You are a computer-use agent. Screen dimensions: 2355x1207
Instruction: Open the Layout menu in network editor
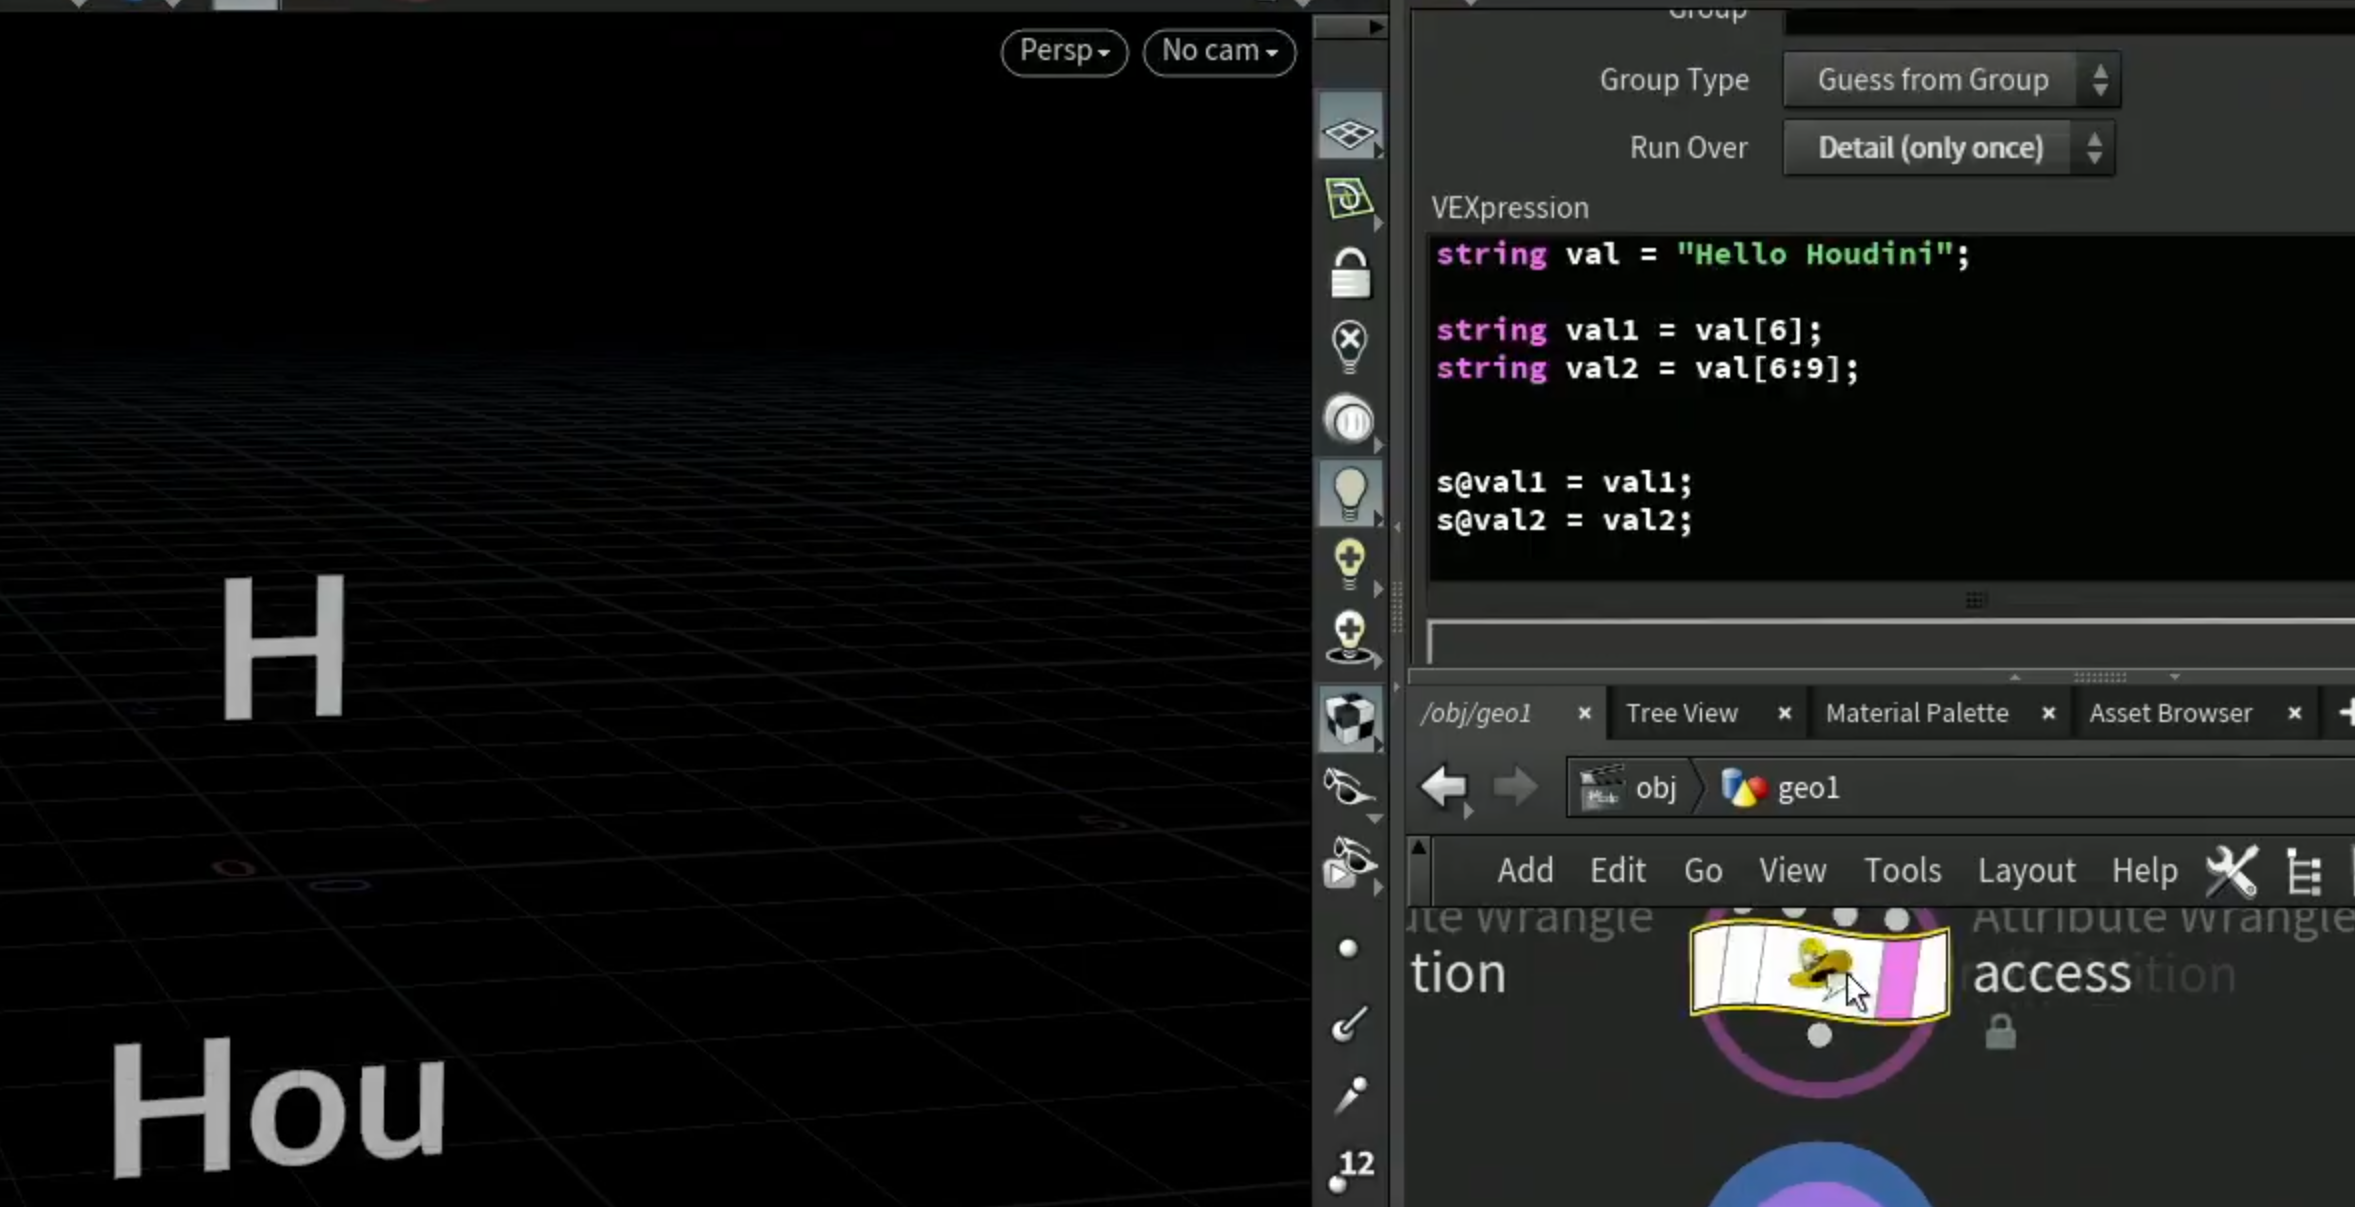(2026, 870)
